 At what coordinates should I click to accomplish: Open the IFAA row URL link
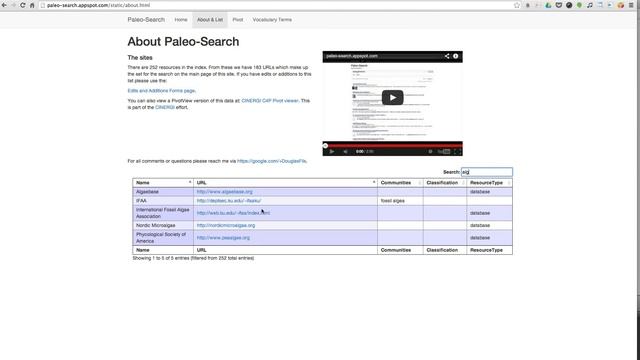[229, 201]
